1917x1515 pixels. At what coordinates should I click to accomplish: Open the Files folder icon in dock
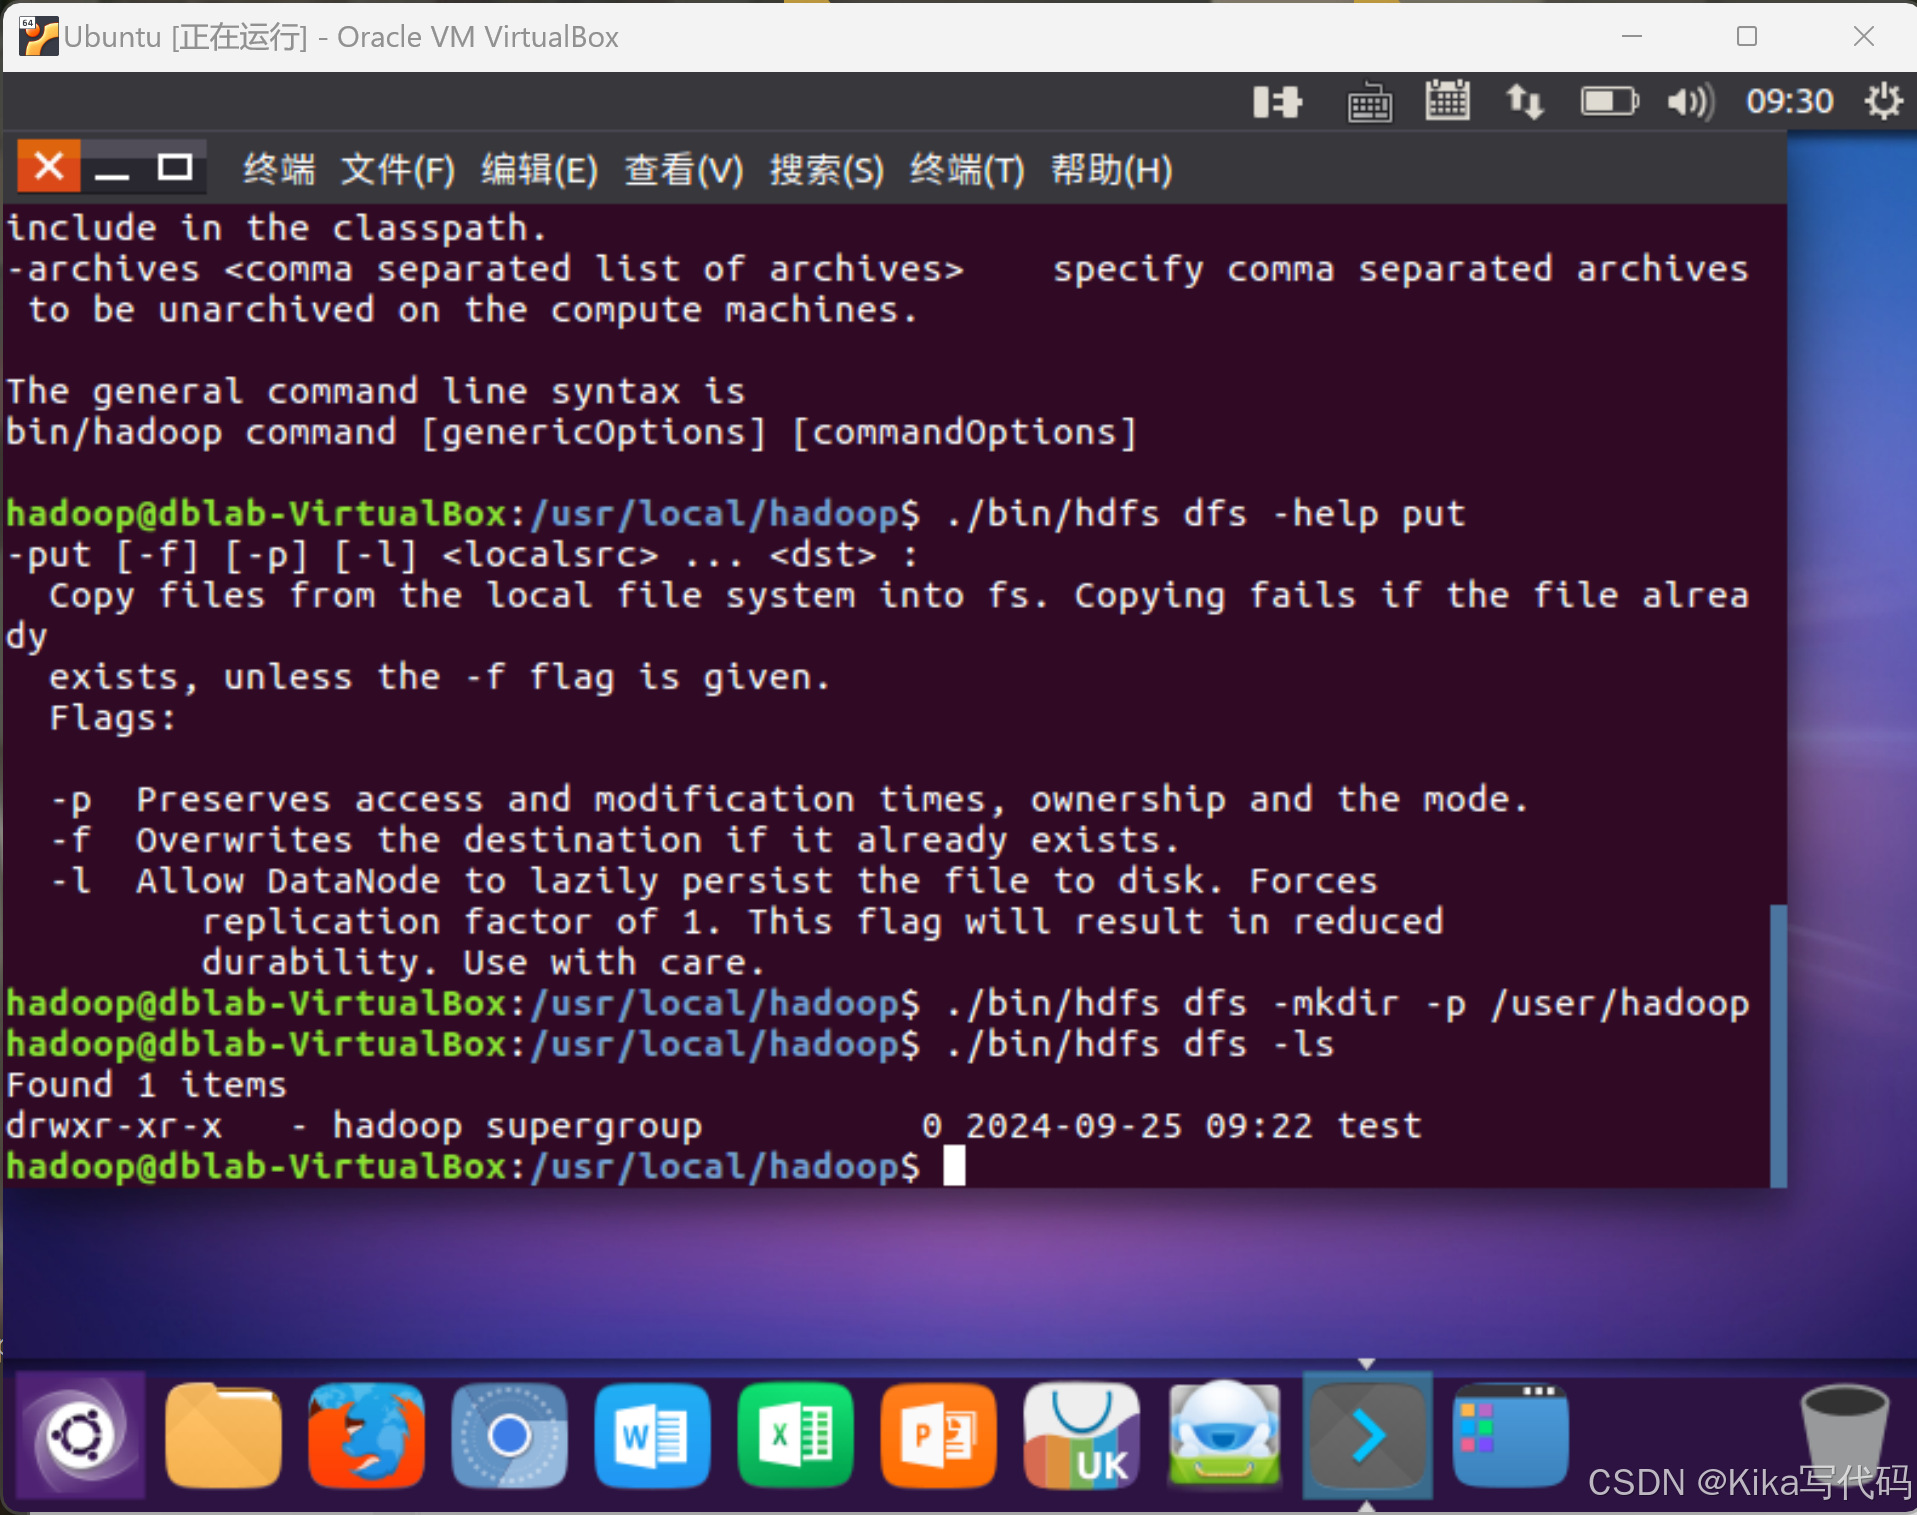(x=222, y=1435)
